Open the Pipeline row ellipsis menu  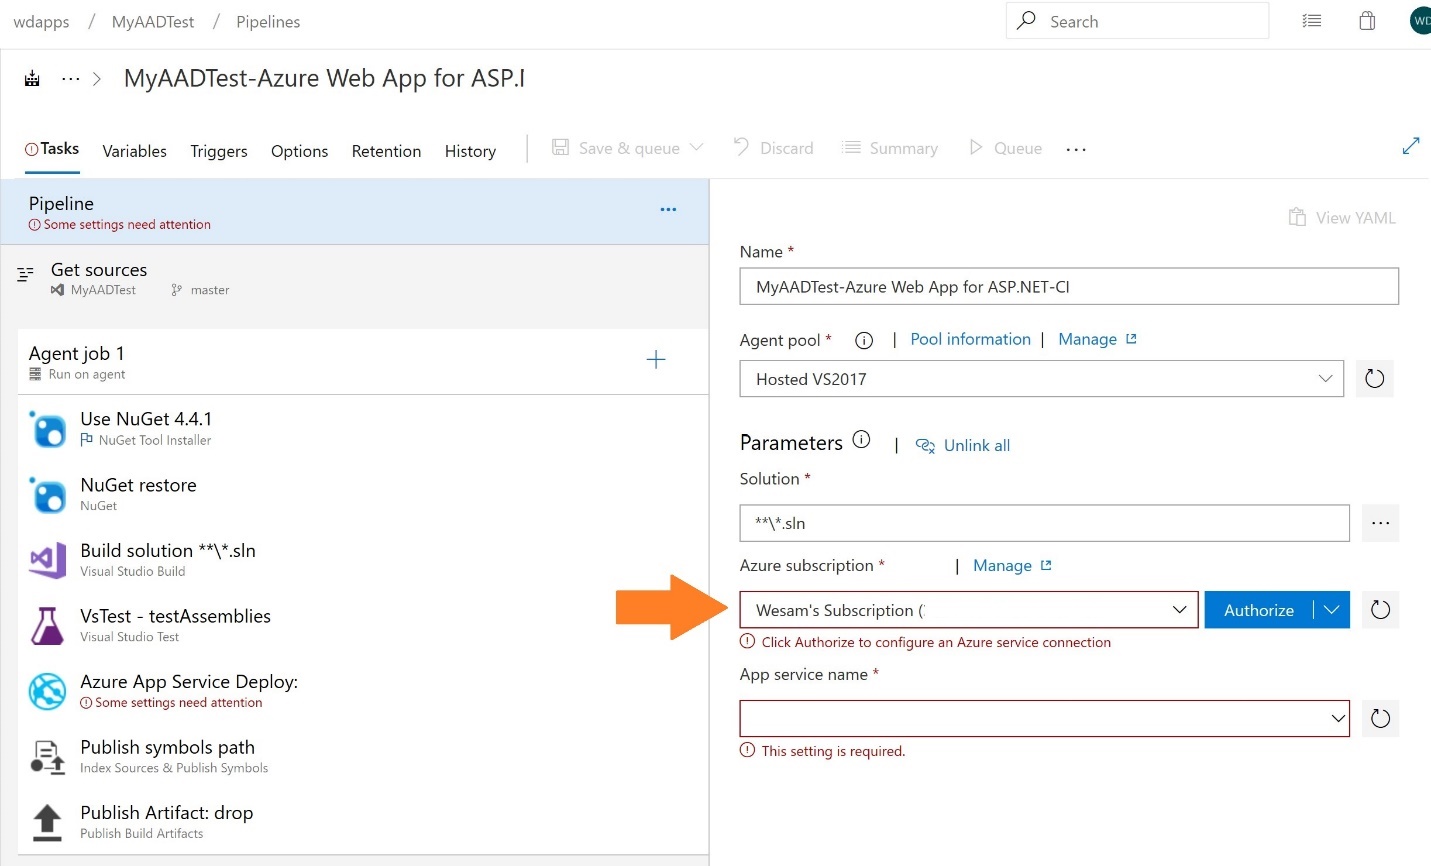coord(668,210)
